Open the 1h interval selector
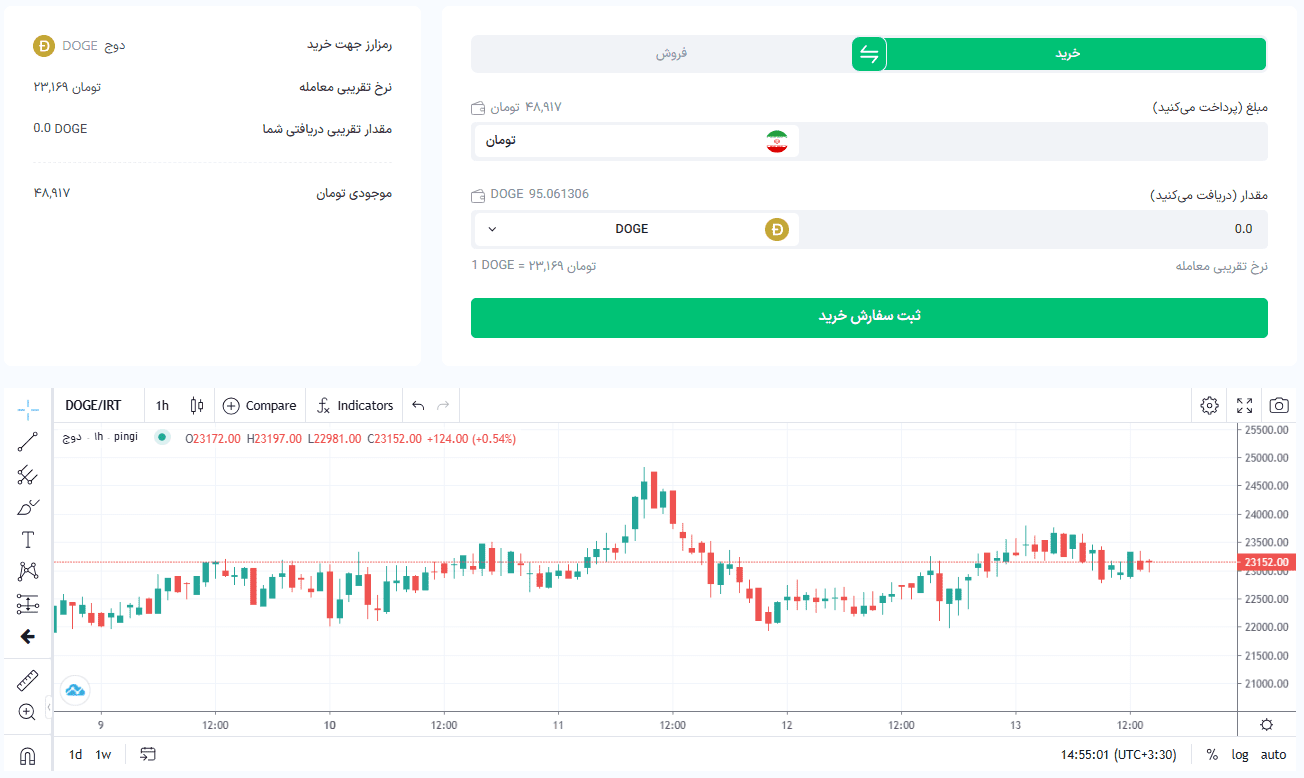 tap(162, 405)
